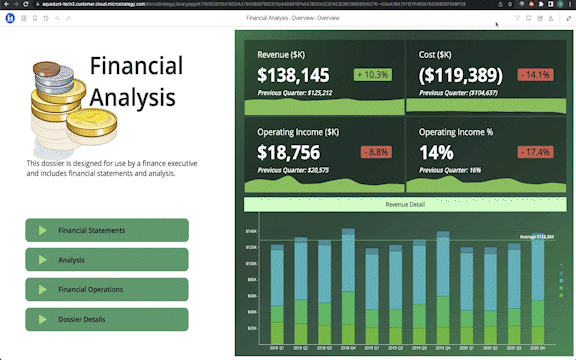
Task: Click the browser address bar URL
Action: point(253,4)
